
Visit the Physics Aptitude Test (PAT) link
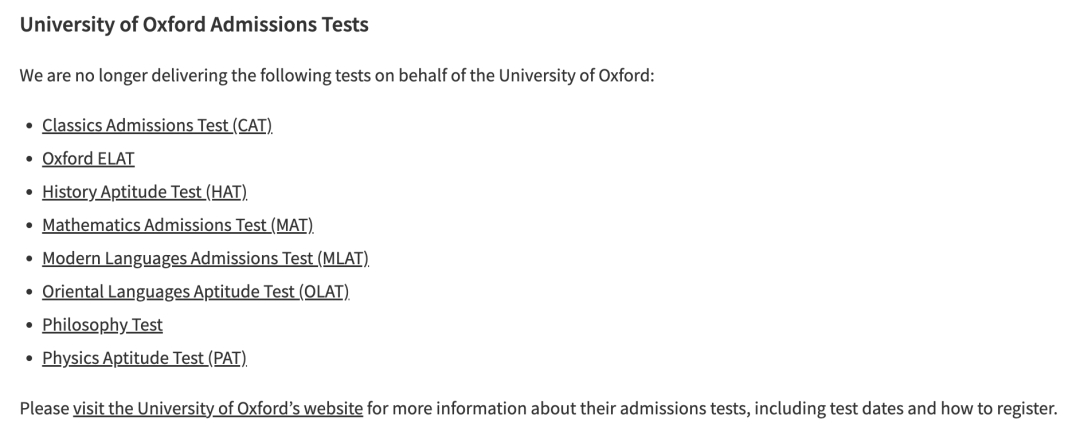145,358
